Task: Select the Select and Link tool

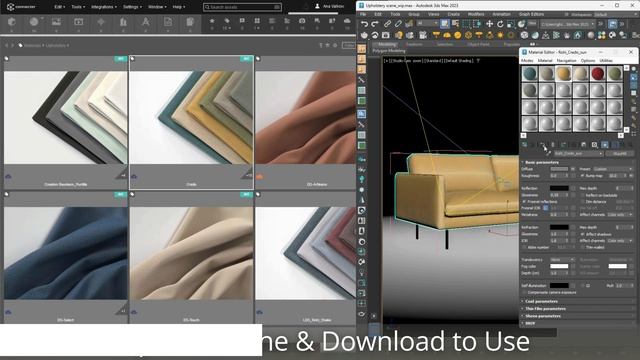Action: click(x=387, y=24)
